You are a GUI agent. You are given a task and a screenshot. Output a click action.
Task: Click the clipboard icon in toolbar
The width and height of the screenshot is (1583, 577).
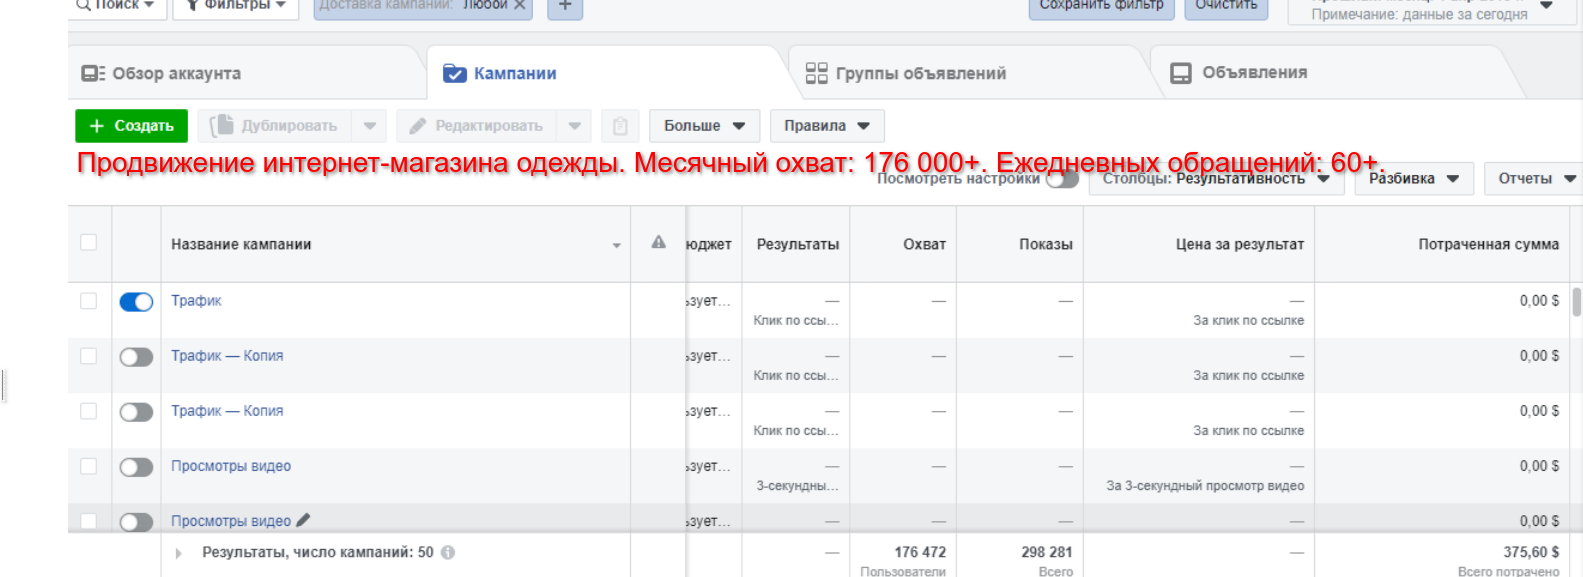pyautogui.click(x=620, y=126)
